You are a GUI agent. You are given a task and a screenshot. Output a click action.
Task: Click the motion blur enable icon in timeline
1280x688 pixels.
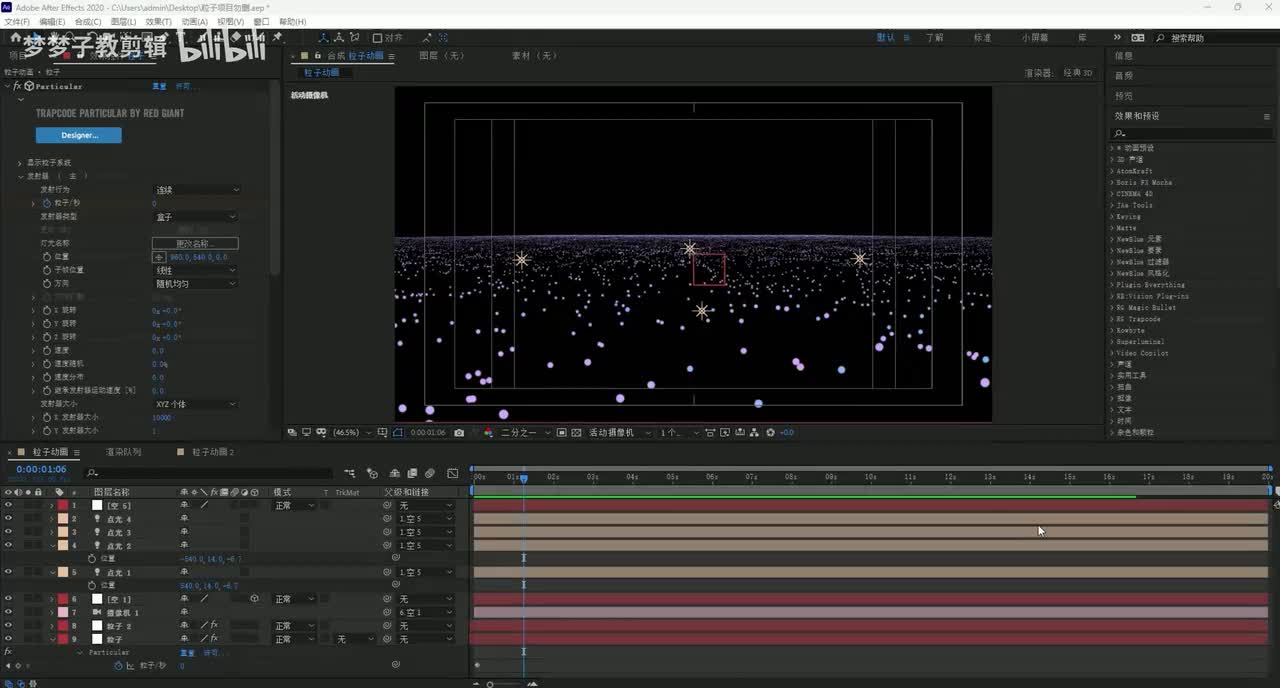[429, 473]
